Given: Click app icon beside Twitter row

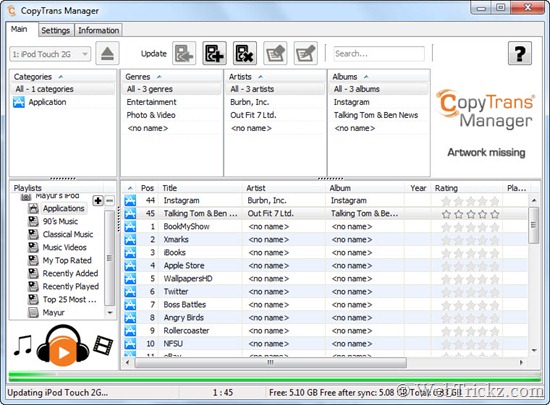Looking at the screenshot, I should [130, 291].
